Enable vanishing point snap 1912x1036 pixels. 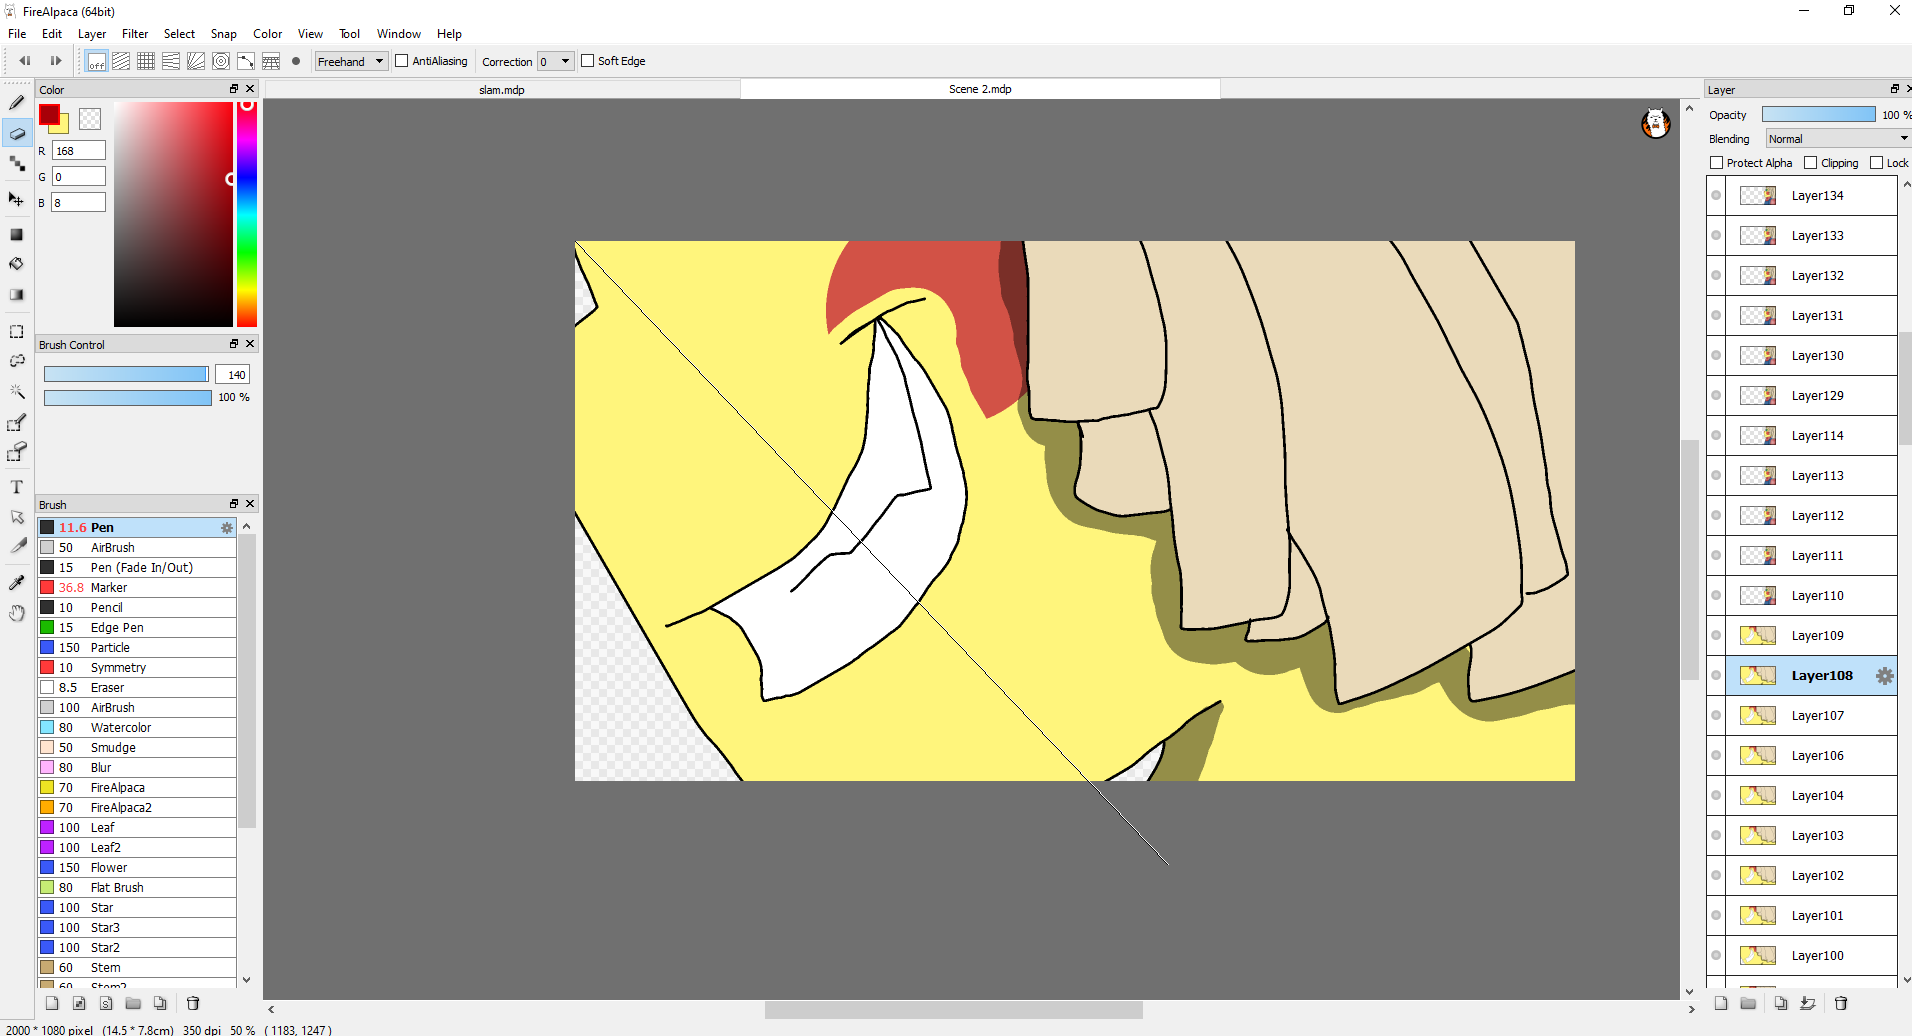point(171,61)
